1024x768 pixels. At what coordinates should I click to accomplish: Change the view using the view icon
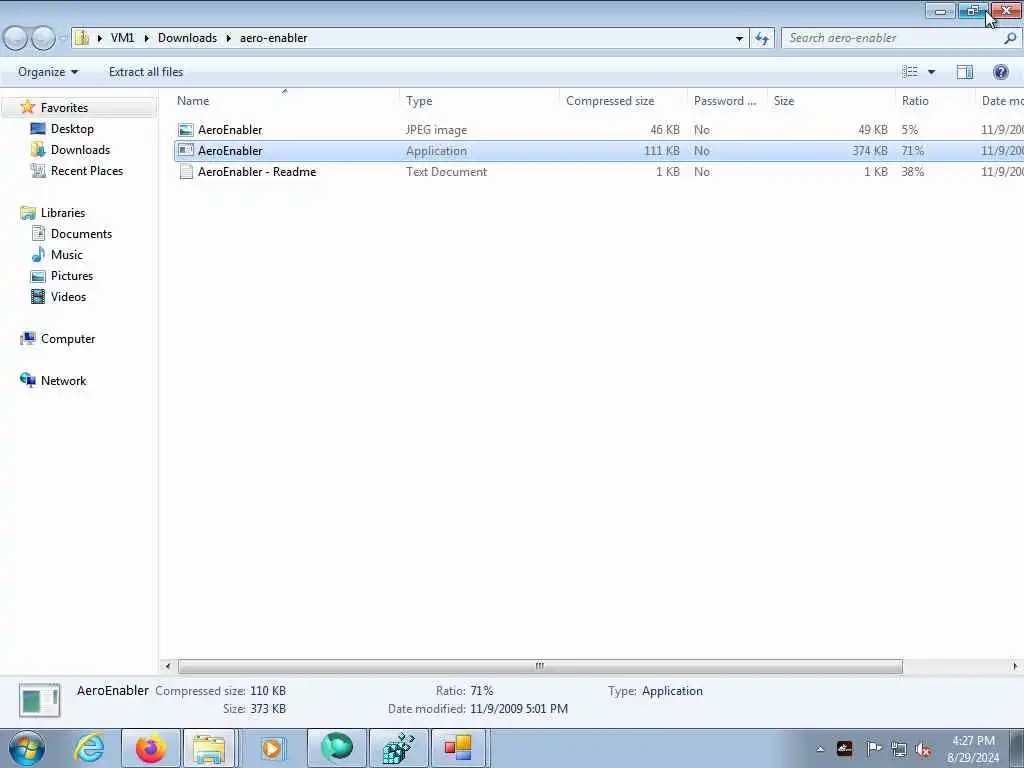click(910, 72)
